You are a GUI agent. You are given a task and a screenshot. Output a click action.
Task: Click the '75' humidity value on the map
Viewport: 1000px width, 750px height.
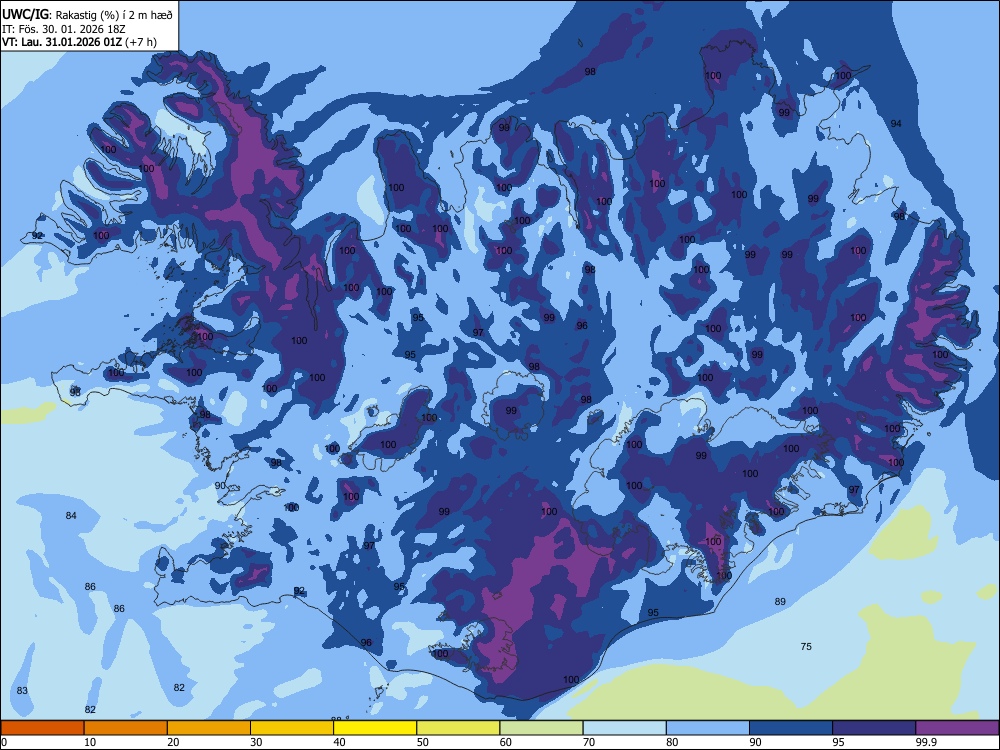click(x=806, y=647)
